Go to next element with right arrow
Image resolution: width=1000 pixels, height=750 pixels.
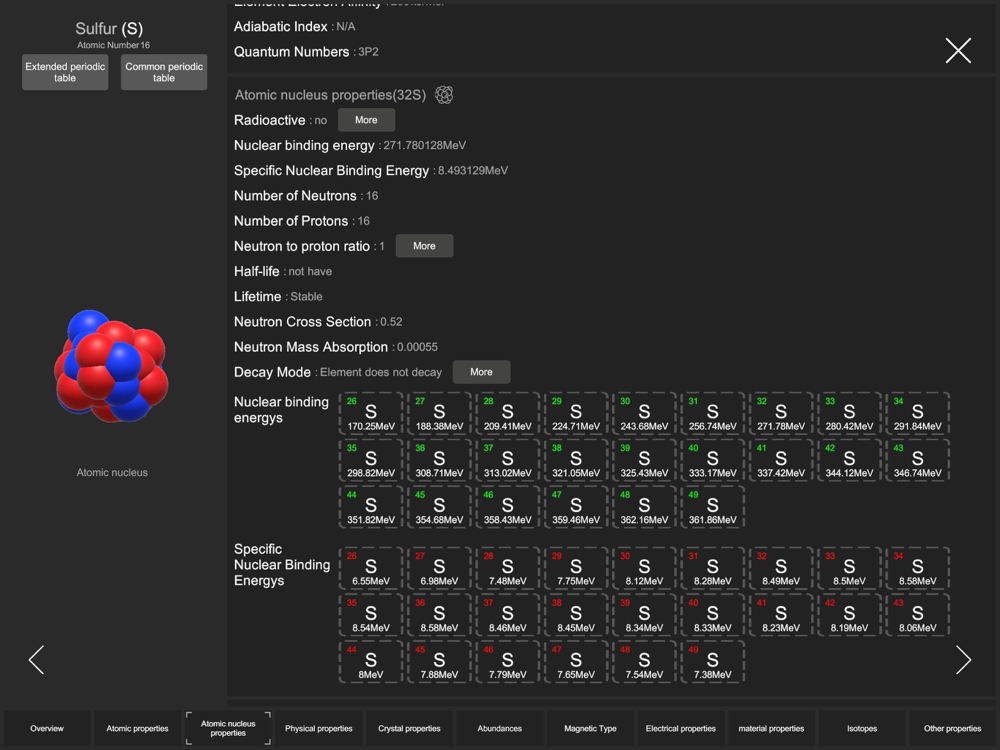(x=963, y=659)
